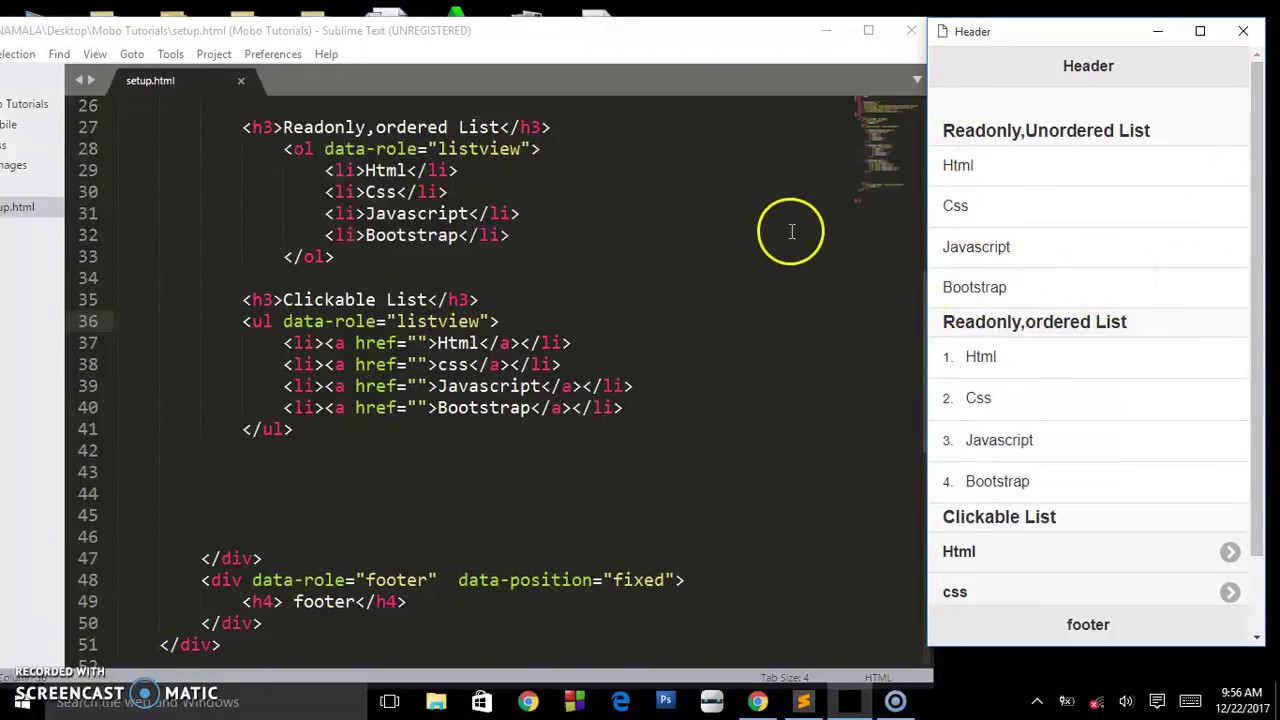Open the touch keyboard tray icon

pos(1189,702)
